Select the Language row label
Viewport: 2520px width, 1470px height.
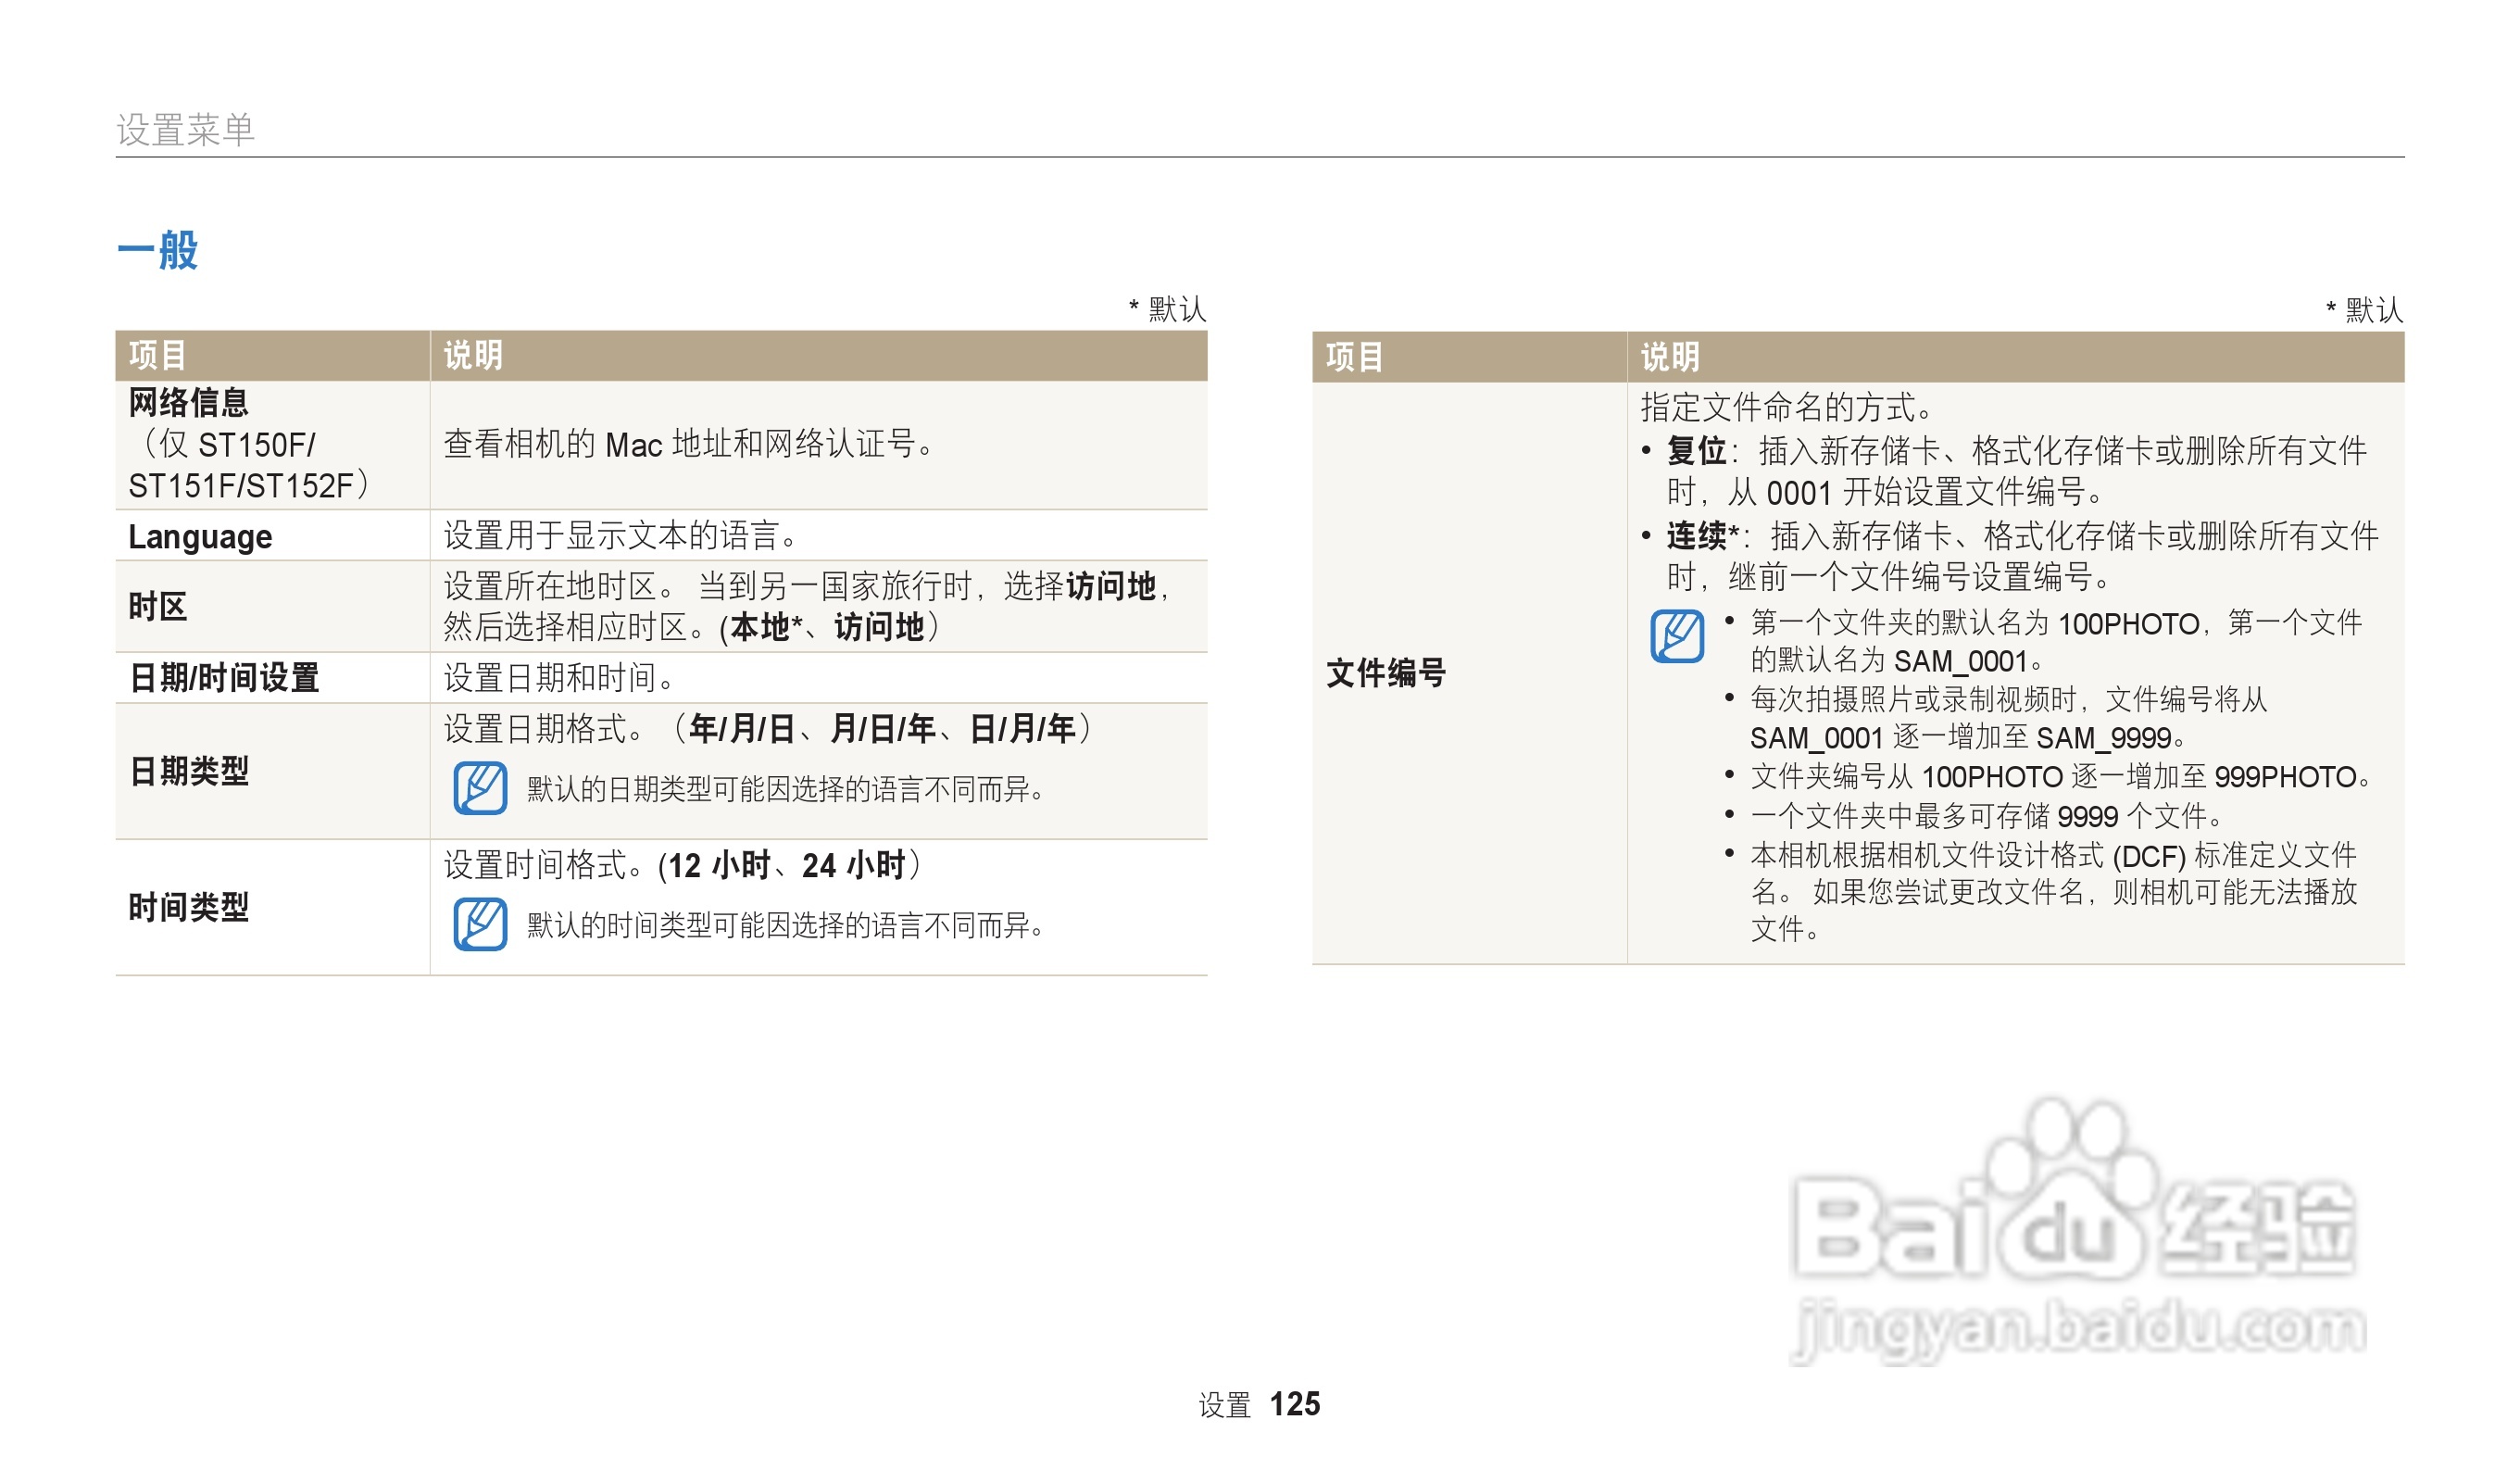200,537
